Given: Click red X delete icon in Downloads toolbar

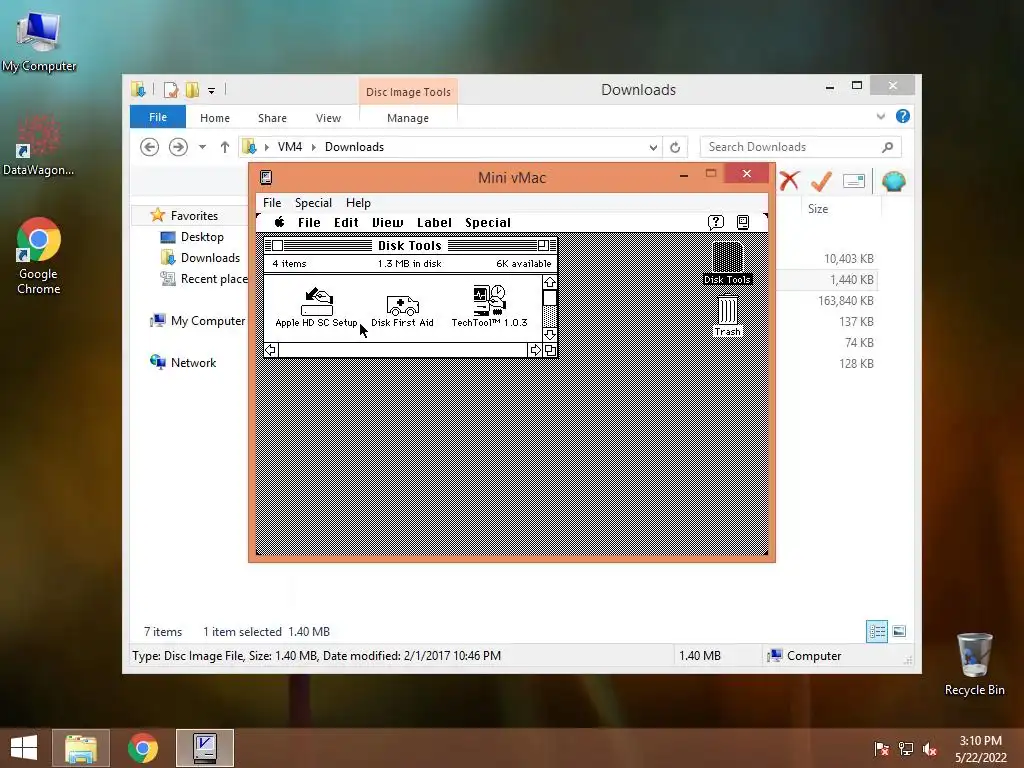Looking at the screenshot, I should click(789, 181).
